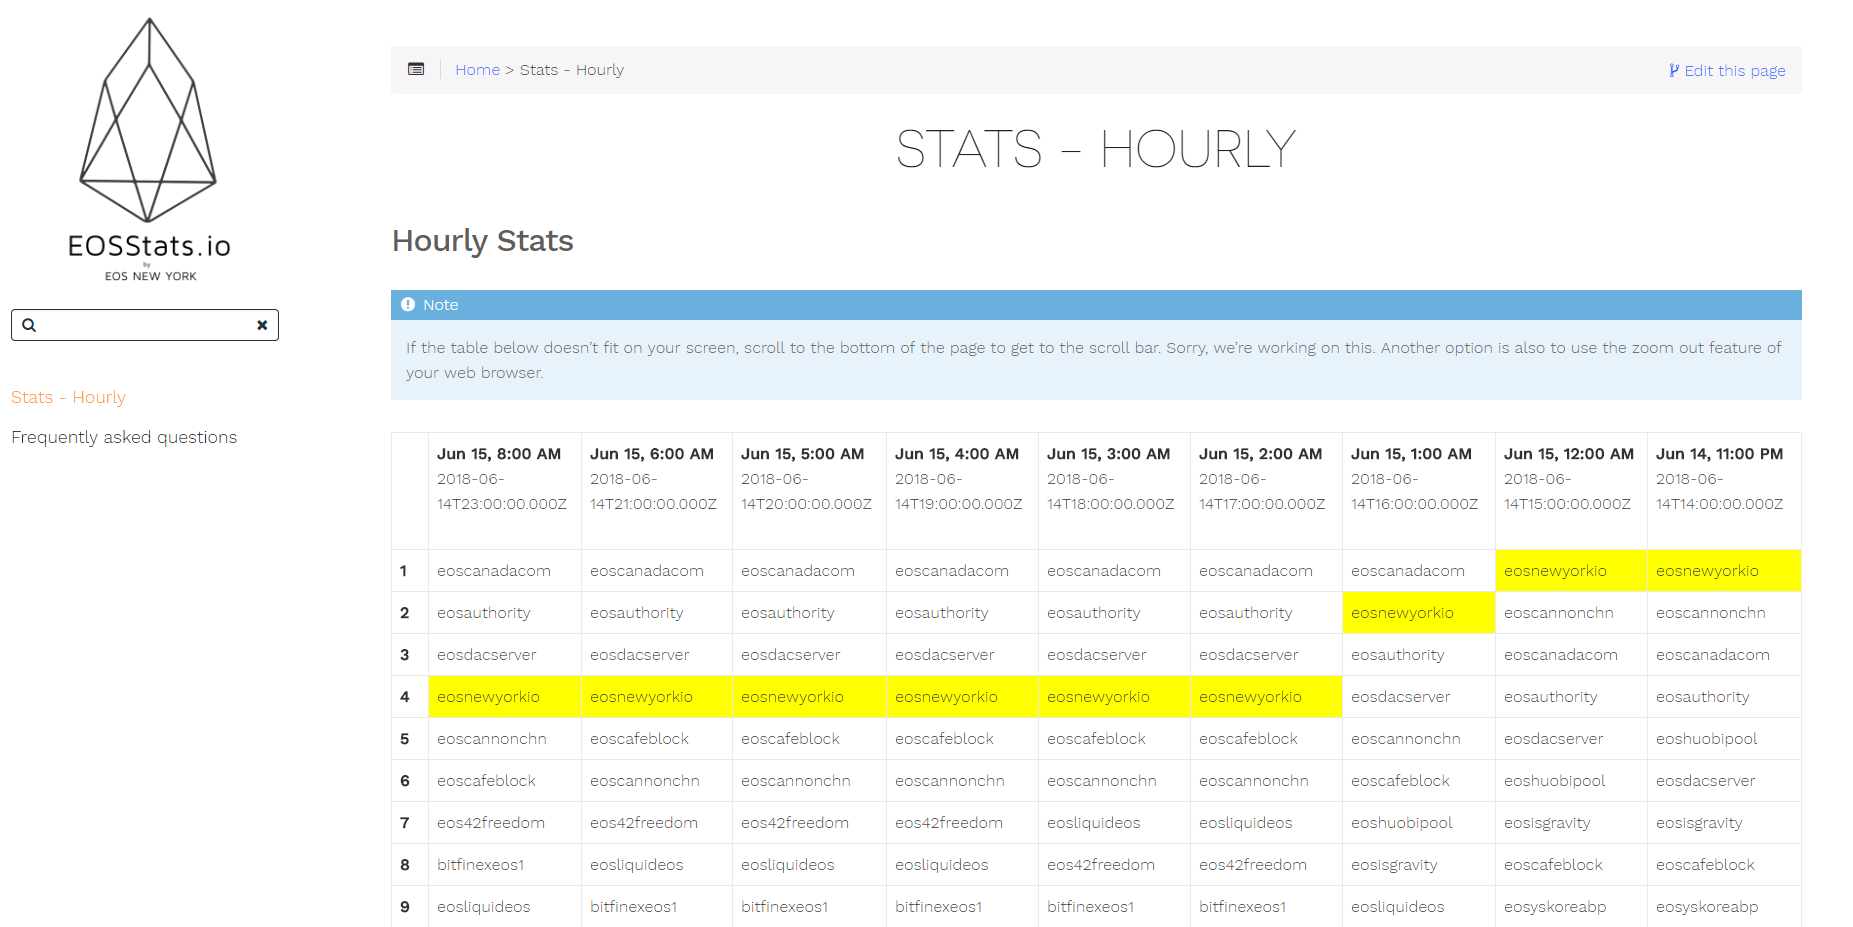1853x927 pixels.
Task: Click eosauthority in the Jun 15, 8:00 AM column
Action: tap(484, 613)
